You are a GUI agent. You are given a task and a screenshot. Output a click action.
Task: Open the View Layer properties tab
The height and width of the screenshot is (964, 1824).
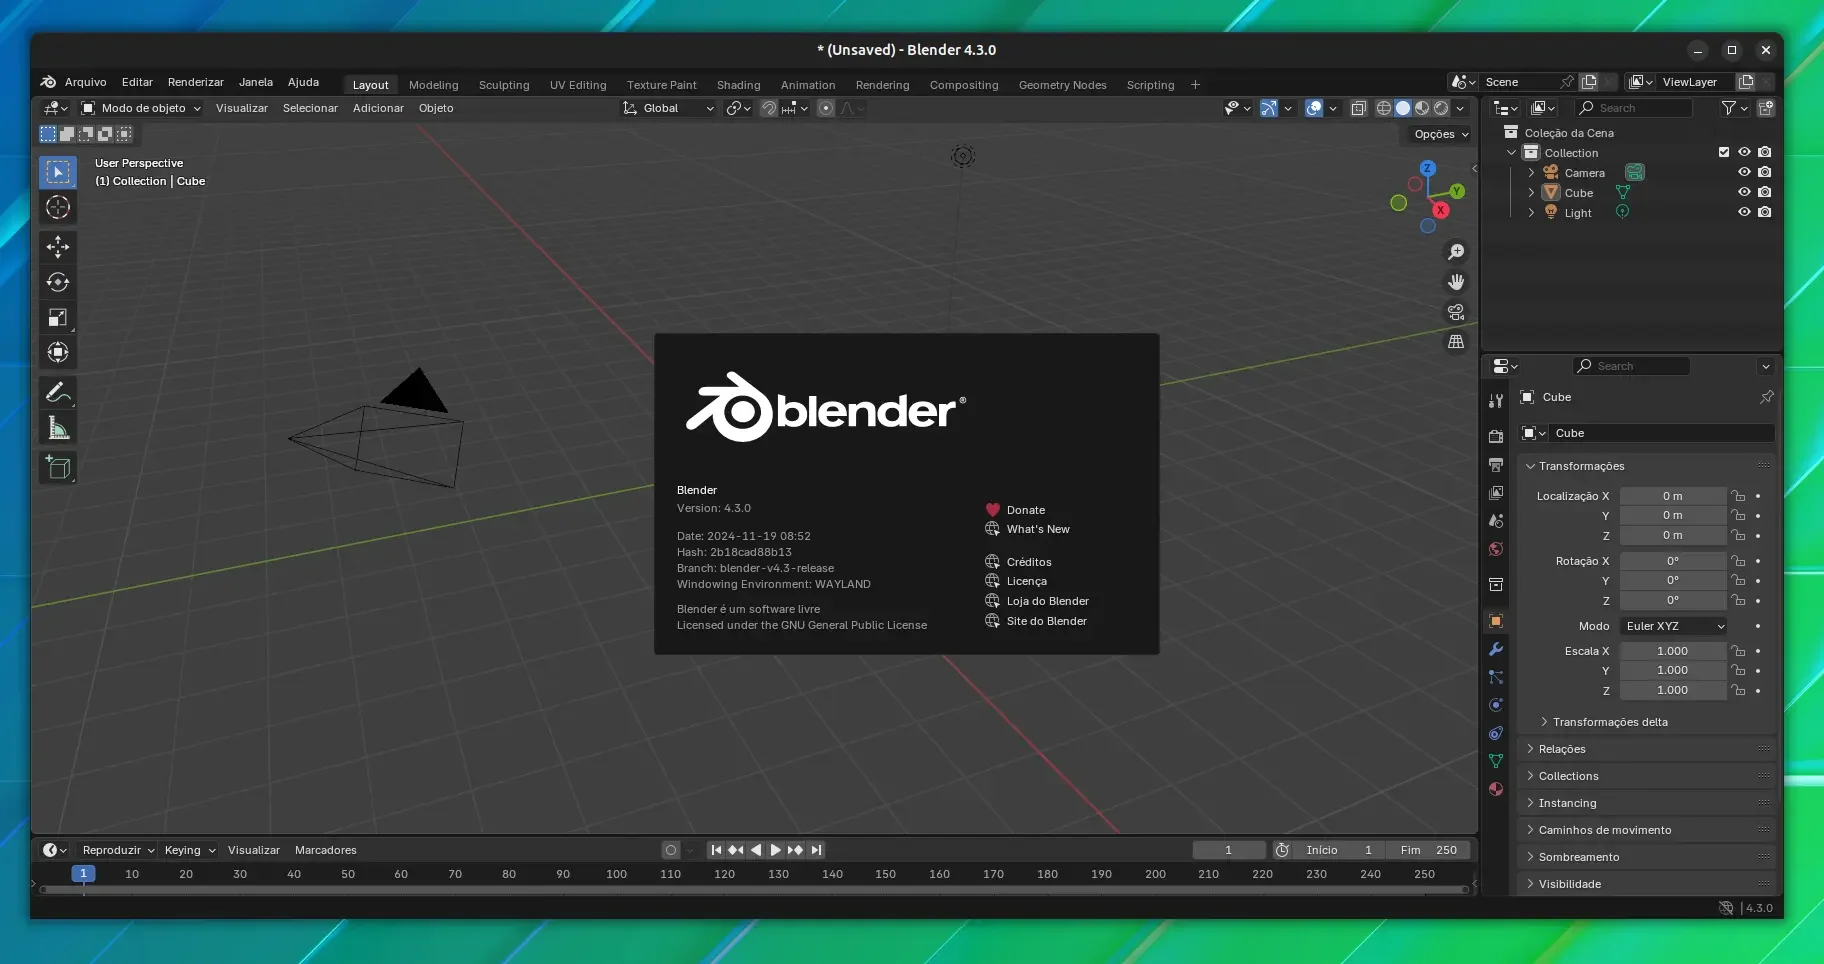[1496, 492]
